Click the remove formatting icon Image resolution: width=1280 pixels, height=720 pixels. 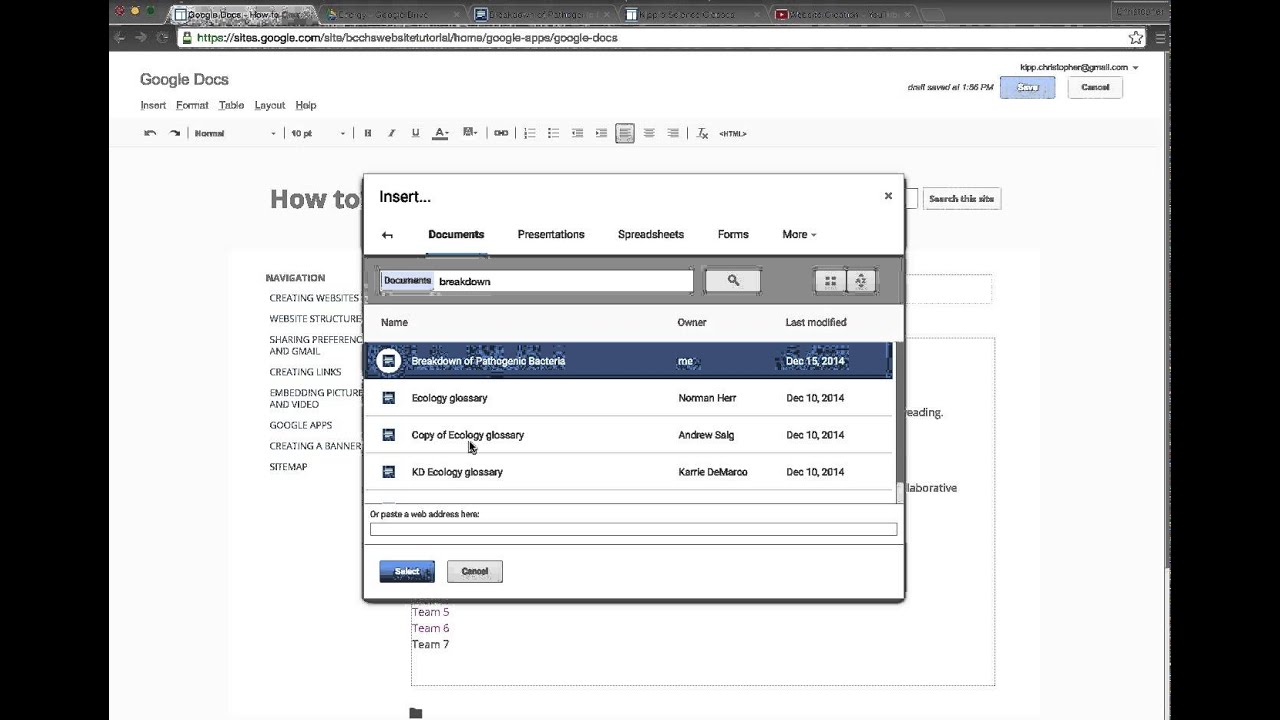702,133
